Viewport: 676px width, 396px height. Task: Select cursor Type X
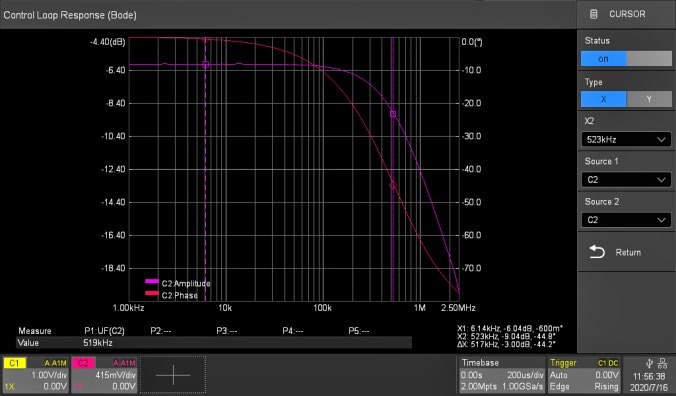pyautogui.click(x=603, y=99)
